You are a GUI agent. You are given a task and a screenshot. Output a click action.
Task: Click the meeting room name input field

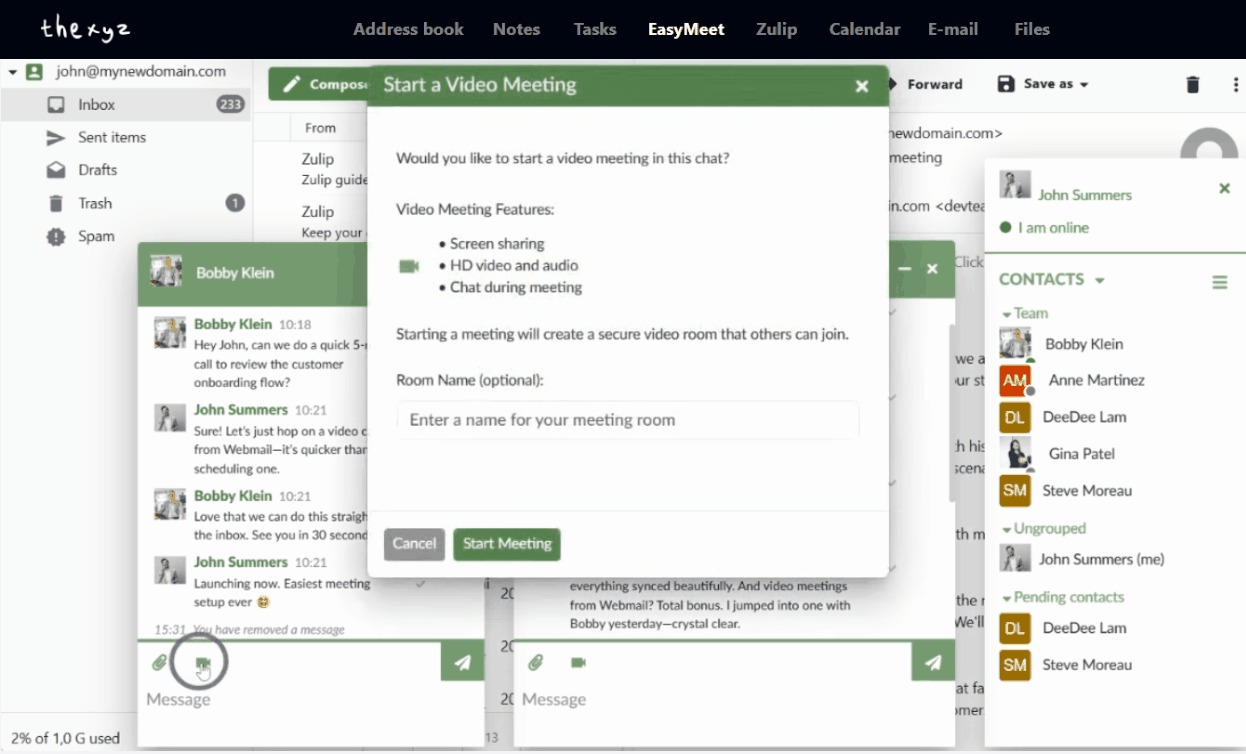pyautogui.click(x=628, y=420)
